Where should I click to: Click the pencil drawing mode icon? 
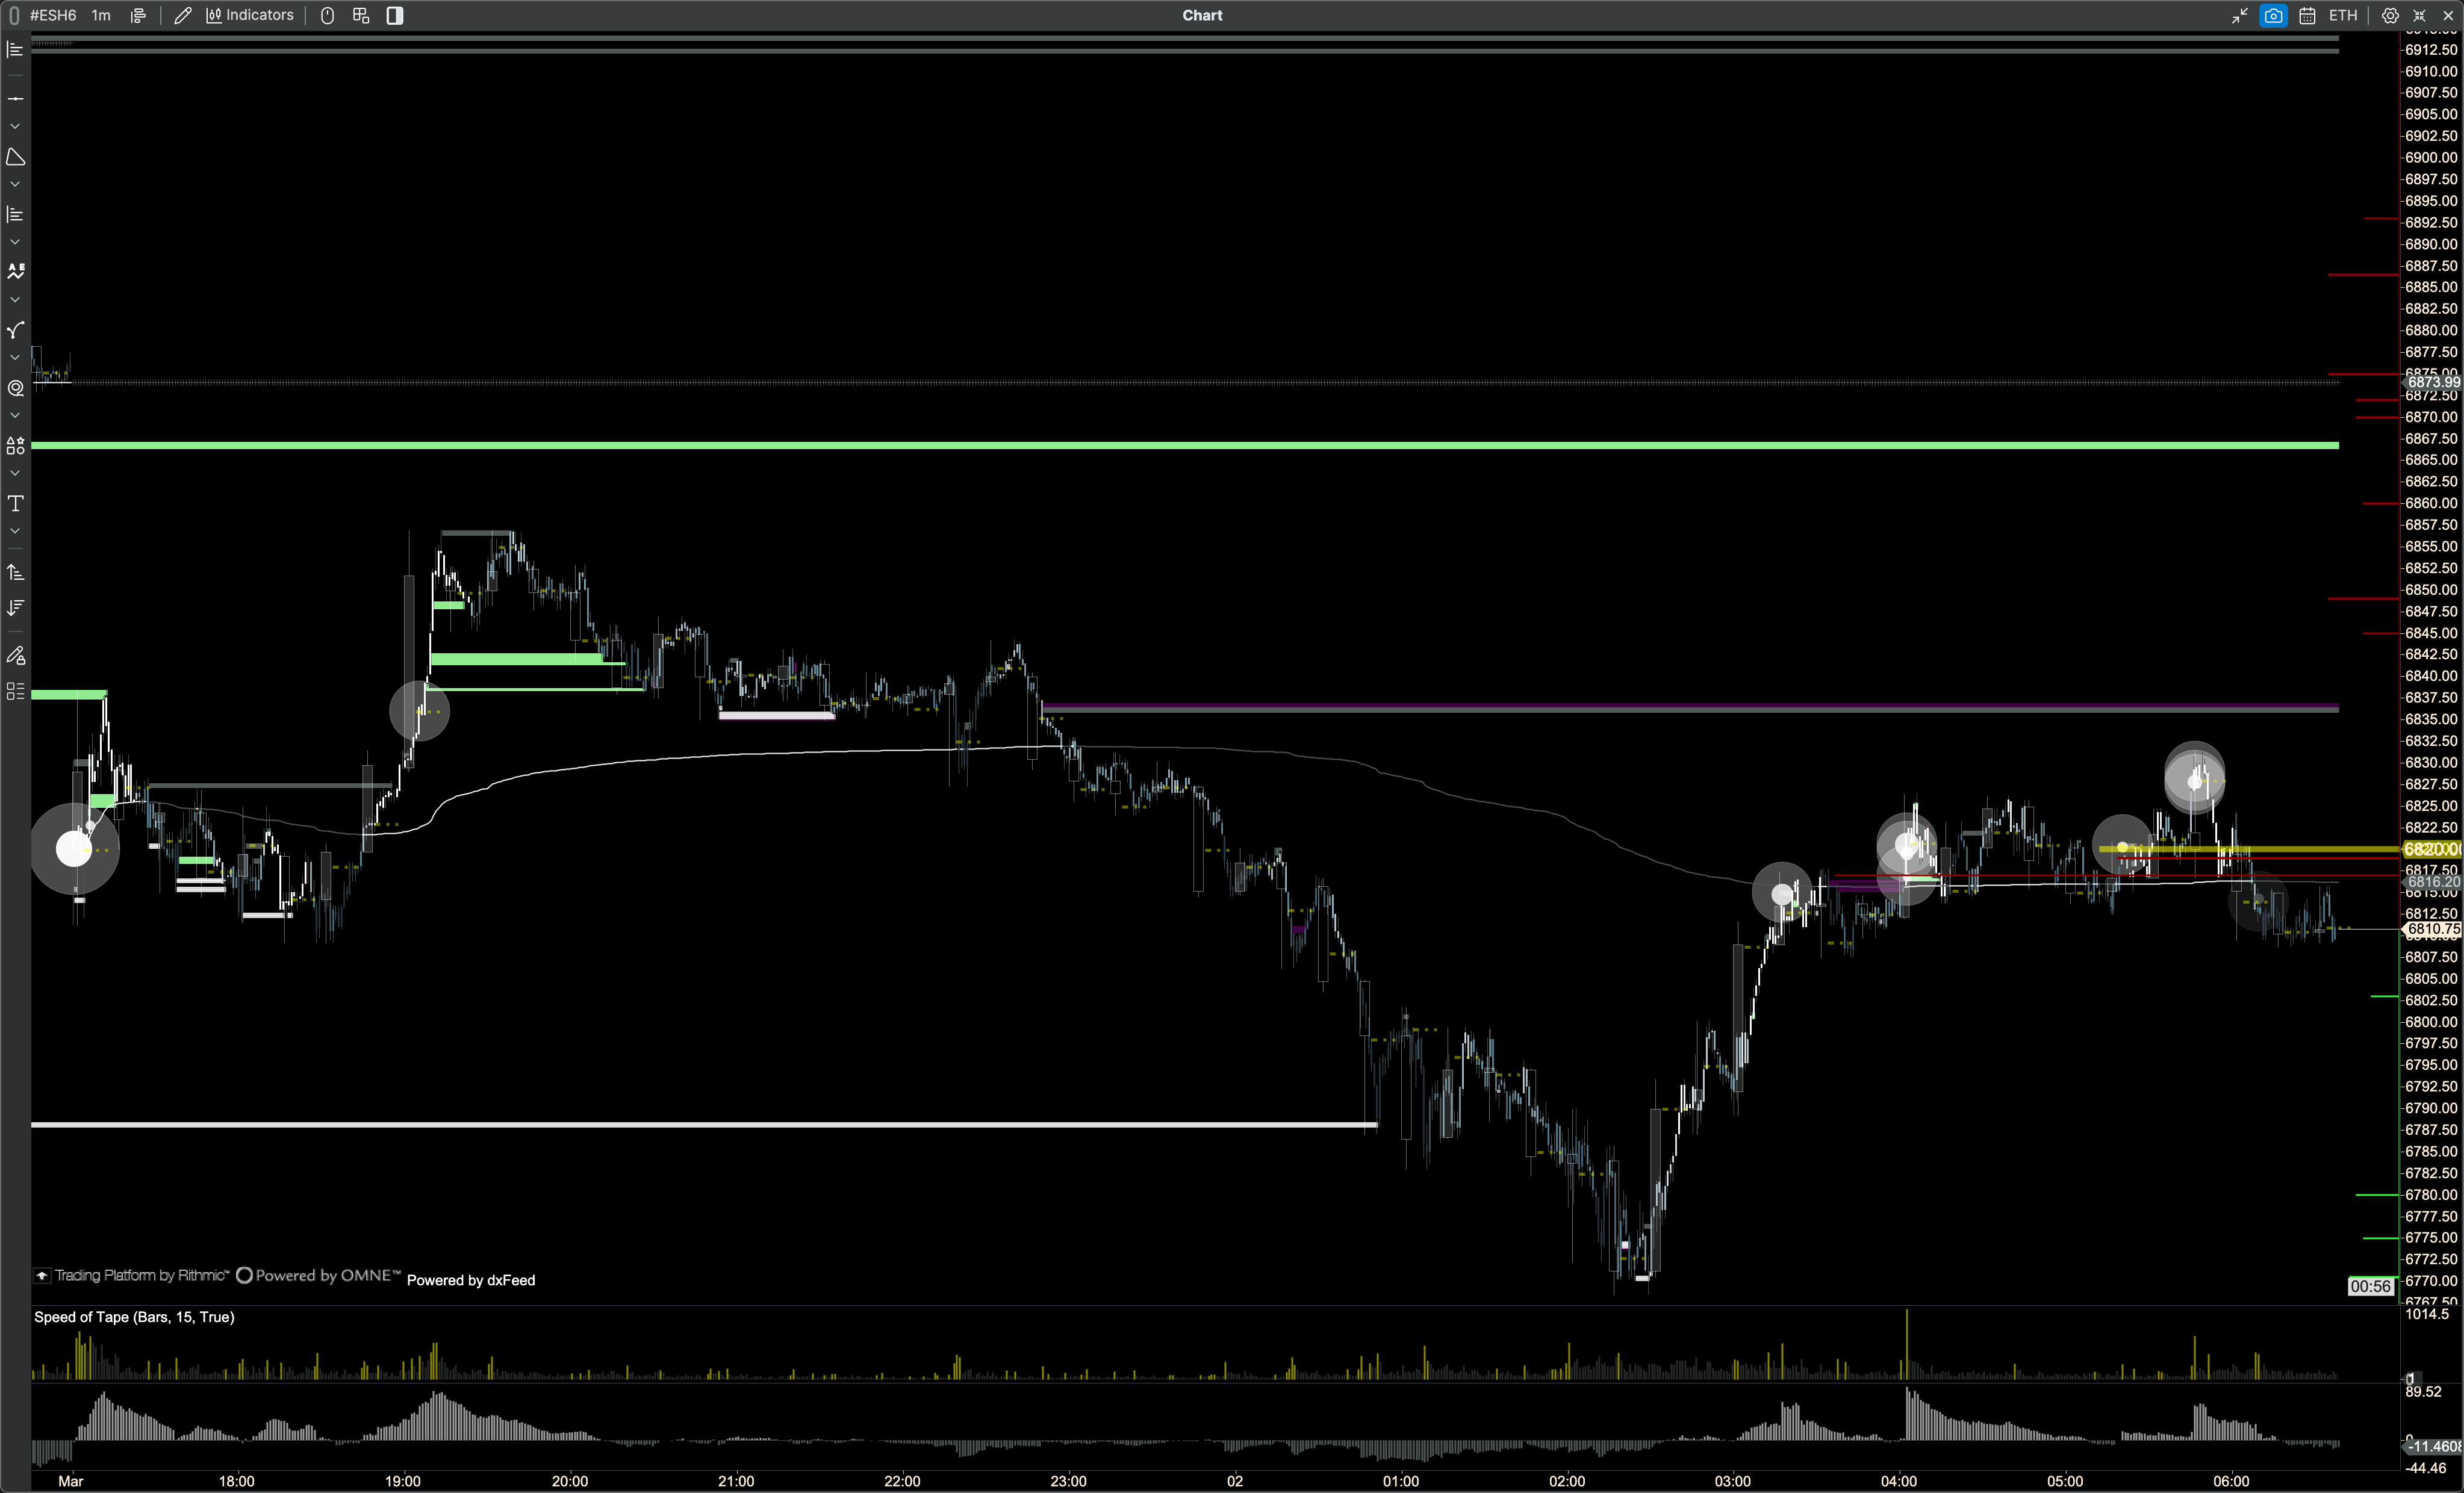pos(182,15)
